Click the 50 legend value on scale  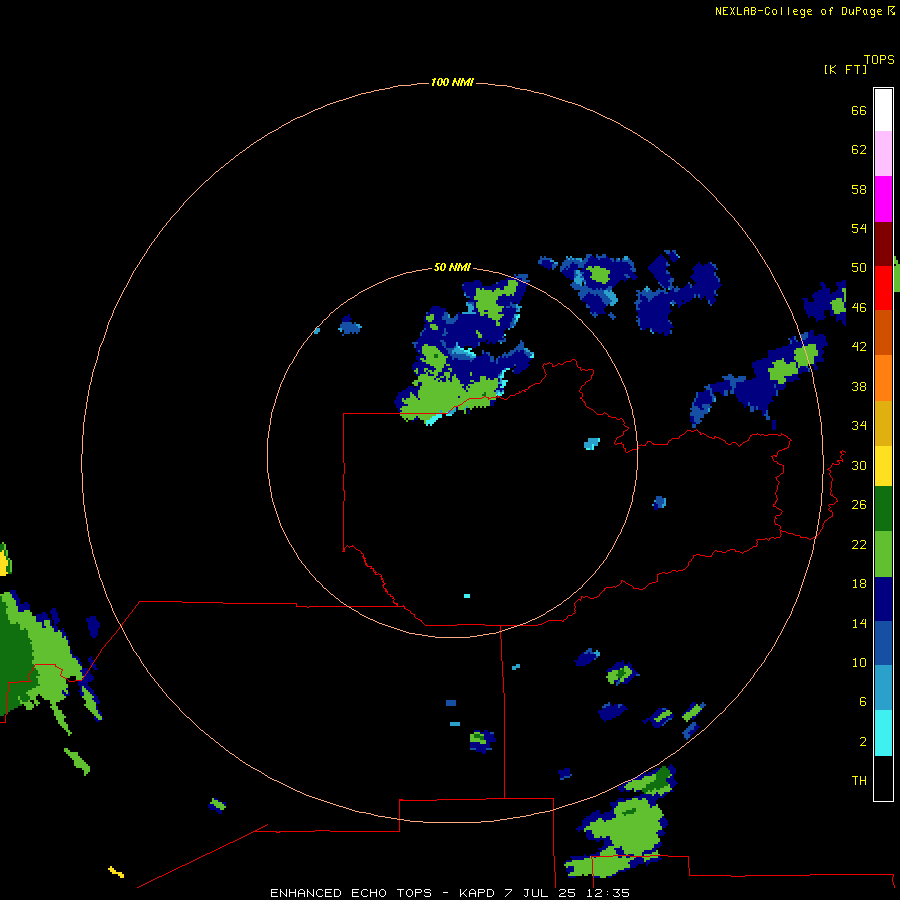[859, 268]
